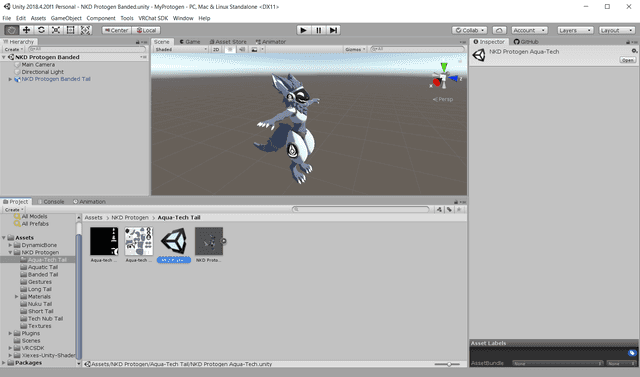640x377 pixels.
Task: Open the GameObject menu
Action: pos(66,18)
